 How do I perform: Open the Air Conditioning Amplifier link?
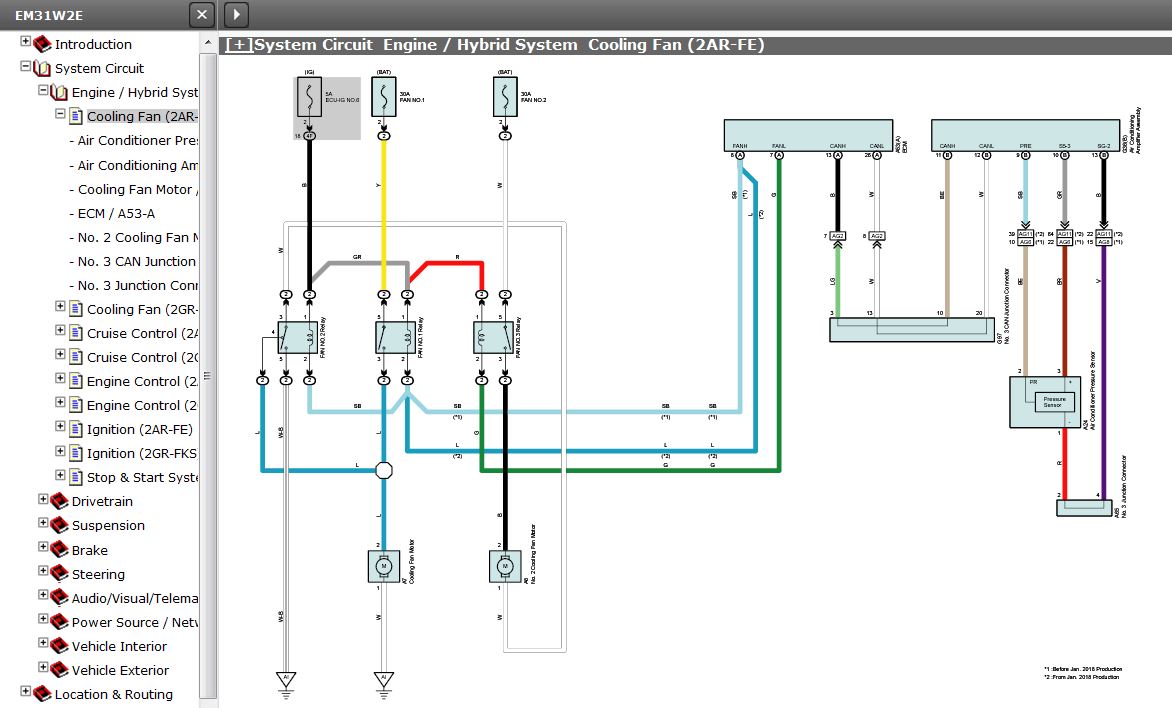coord(137,165)
